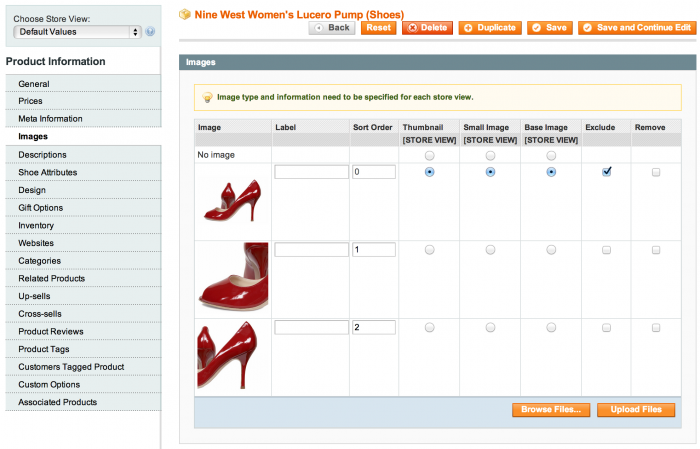Viewport: 700px width, 449px height.
Task: Click Label field for sort order 1 image
Action: point(312,249)
